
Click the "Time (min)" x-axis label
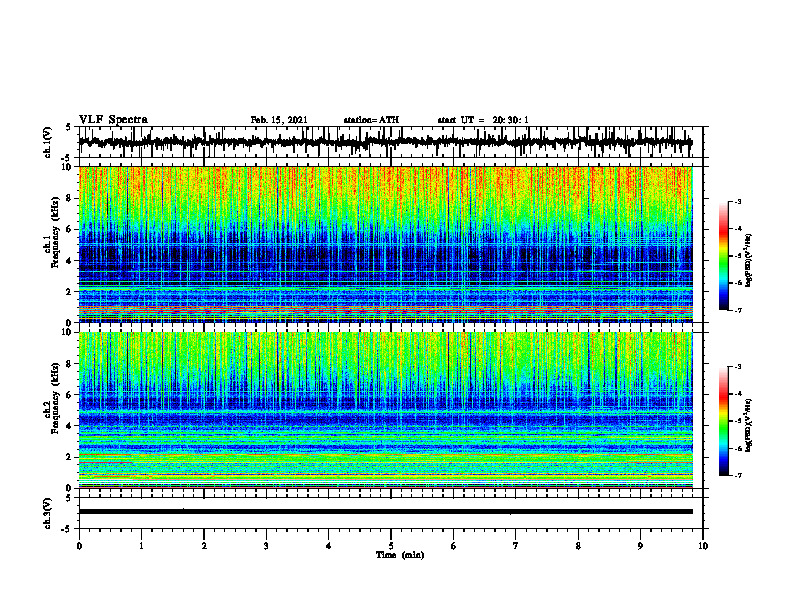[400, 555]
